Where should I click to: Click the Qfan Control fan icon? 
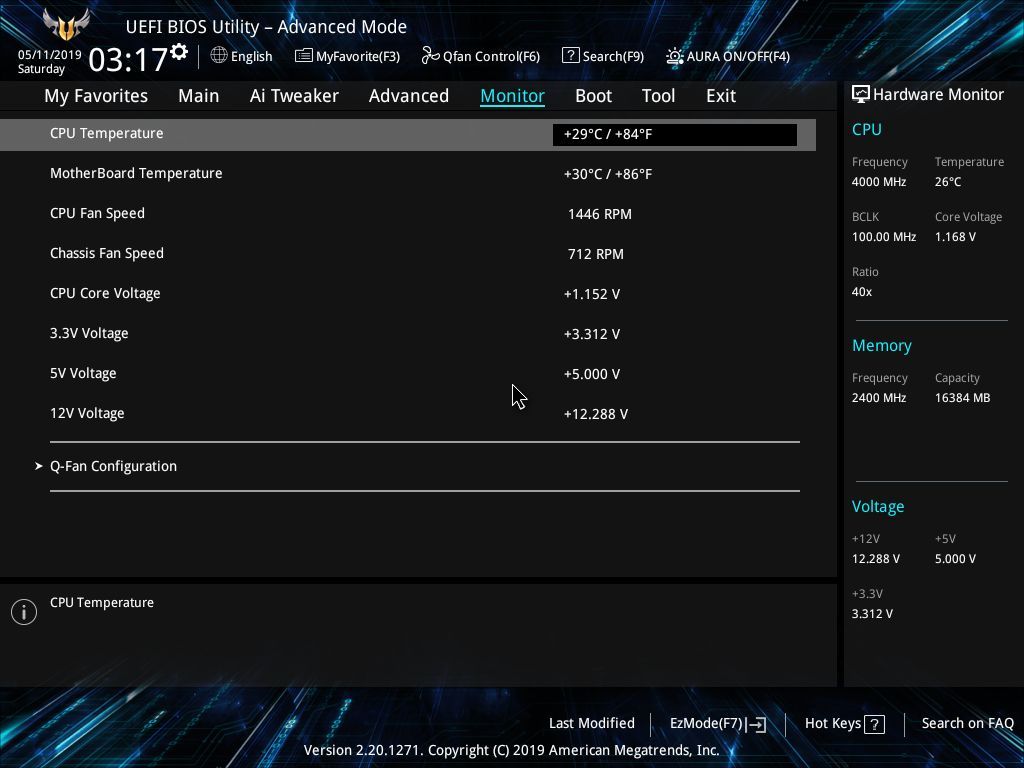coord(430,56)
